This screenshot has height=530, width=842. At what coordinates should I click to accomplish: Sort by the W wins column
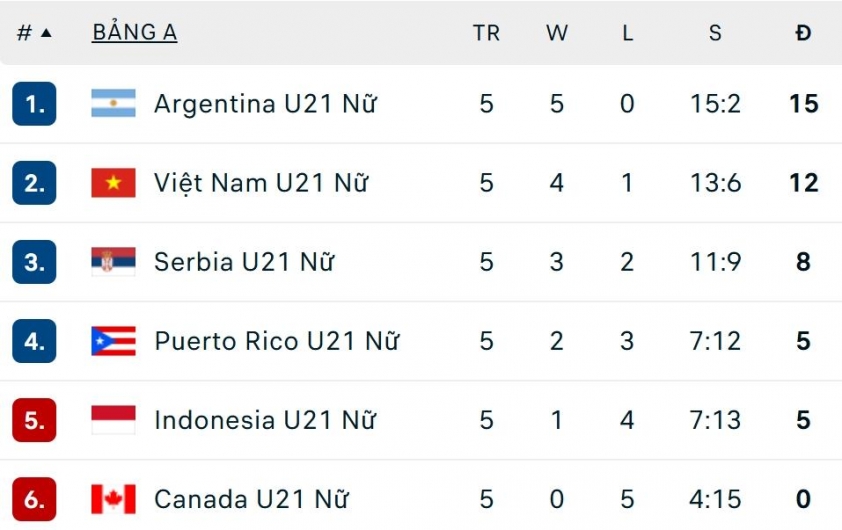(557, 33)
